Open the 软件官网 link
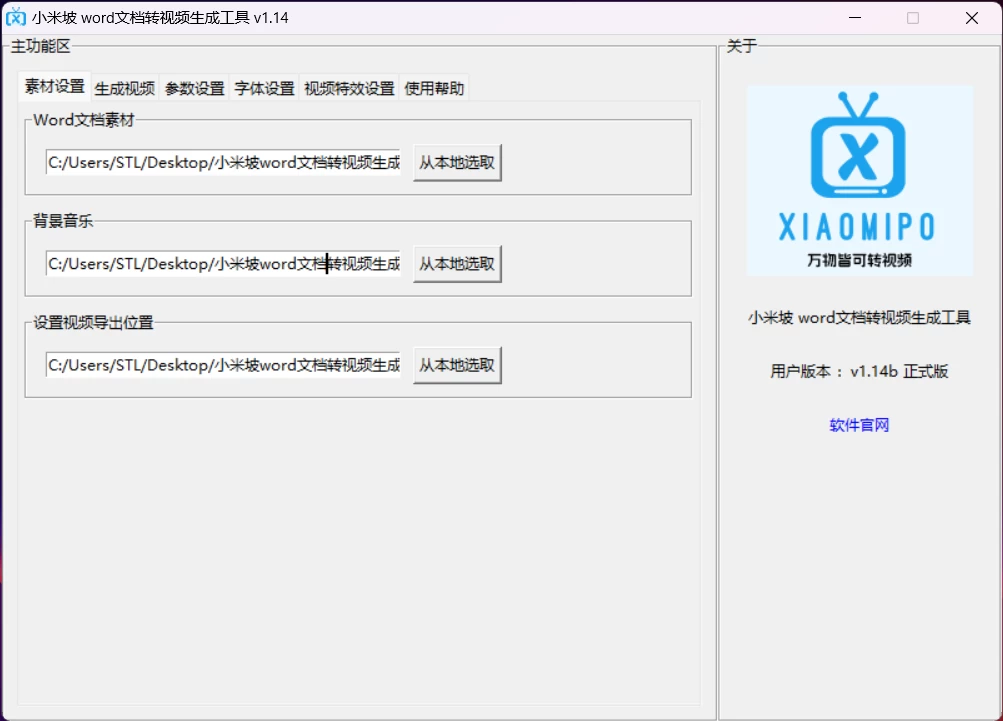This screenshot has height=721, width=1003. click(859, 425)
